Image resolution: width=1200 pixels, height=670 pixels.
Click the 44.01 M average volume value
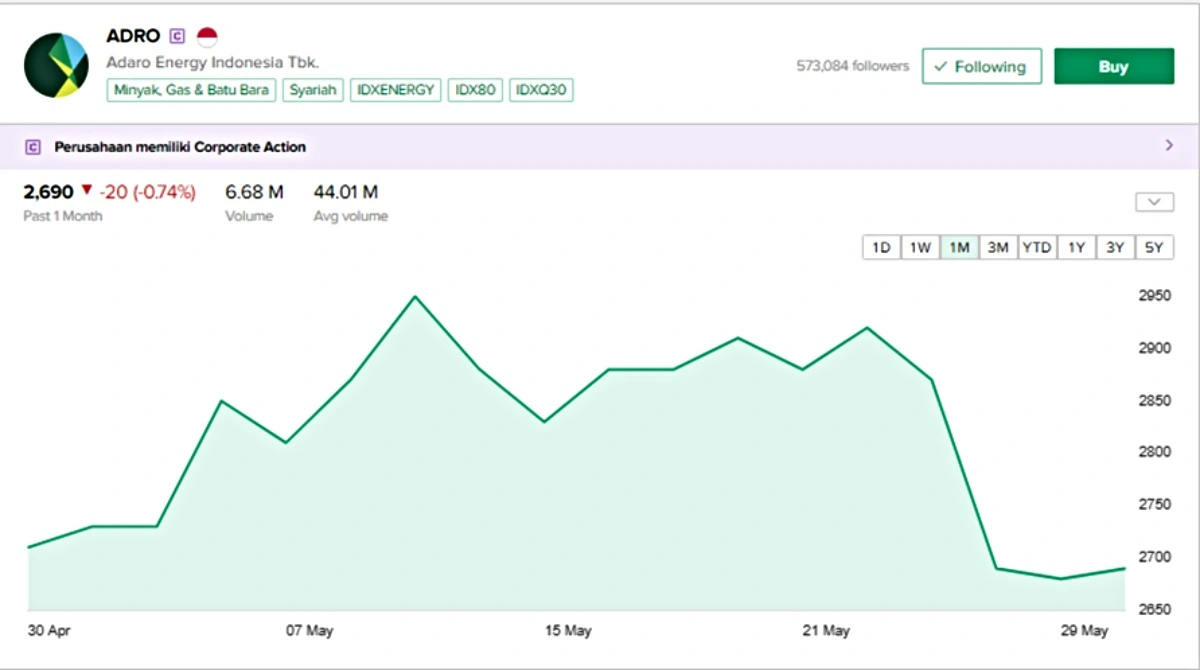tap(346, 191)
